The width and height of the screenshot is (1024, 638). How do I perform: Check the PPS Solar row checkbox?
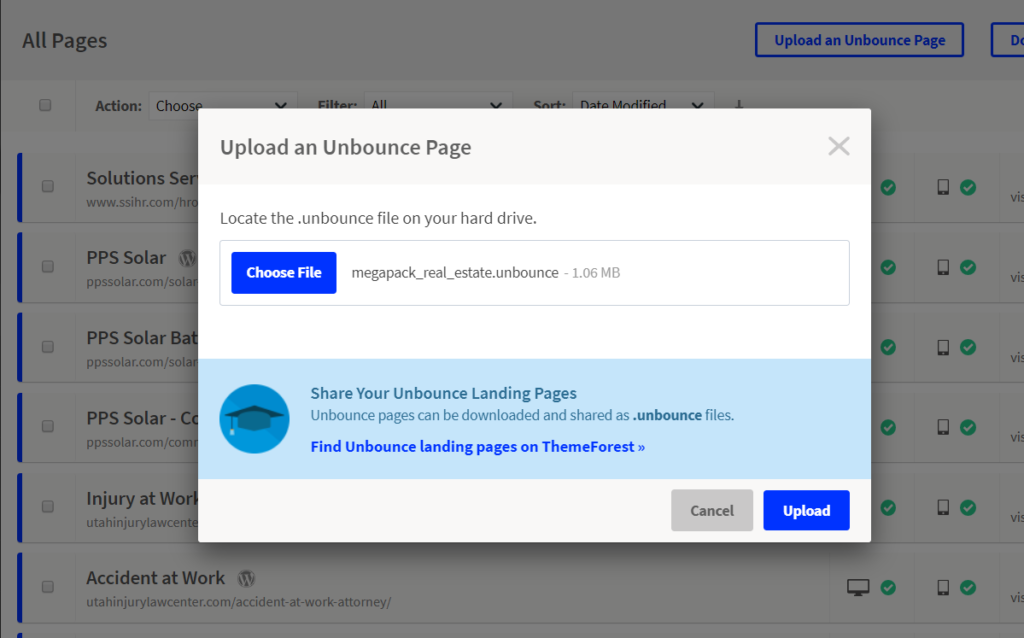pos(48,266)
